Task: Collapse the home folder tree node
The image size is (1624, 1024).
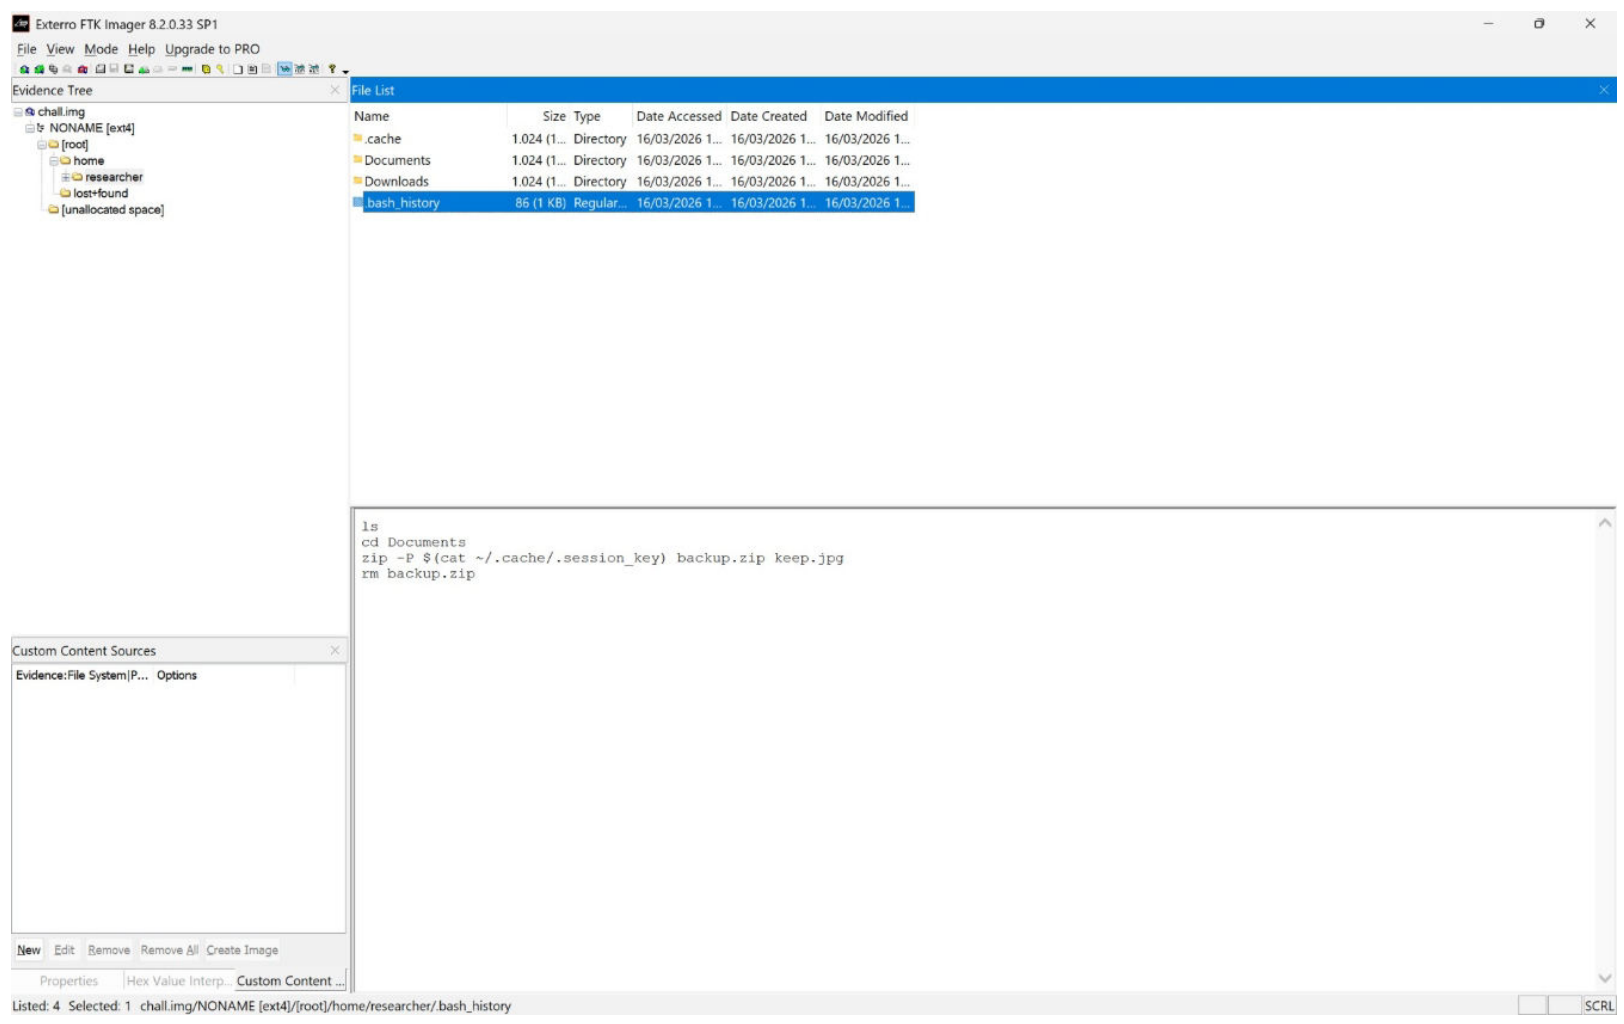Action: tap(54, 161)
